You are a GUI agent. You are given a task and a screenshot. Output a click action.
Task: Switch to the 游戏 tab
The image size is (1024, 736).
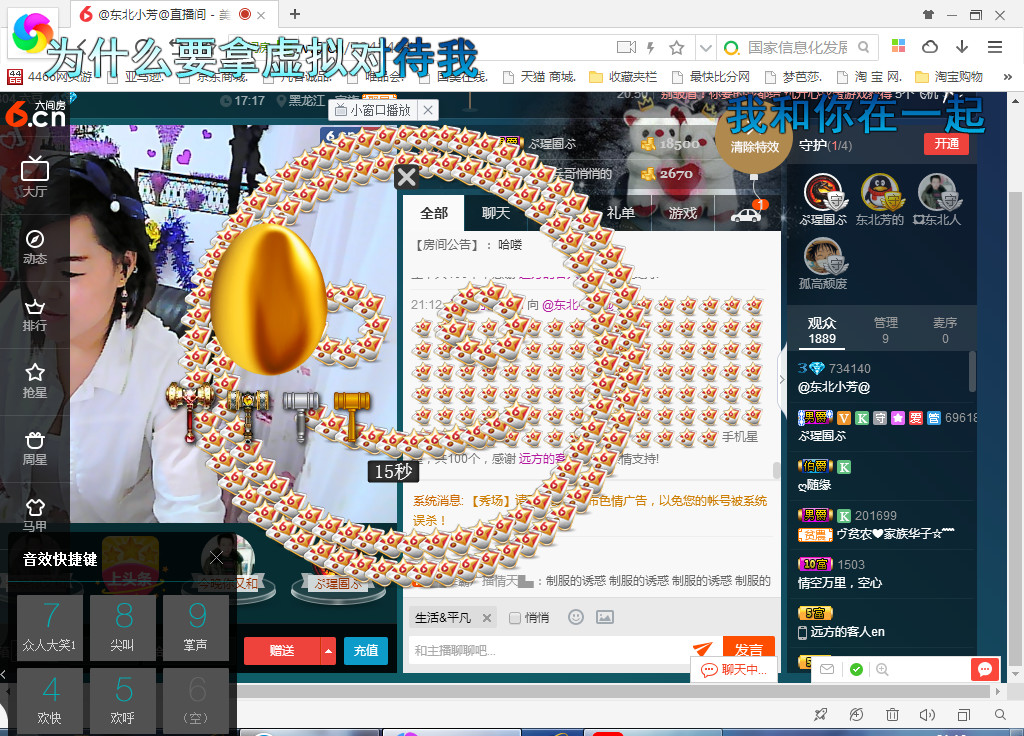682,213
